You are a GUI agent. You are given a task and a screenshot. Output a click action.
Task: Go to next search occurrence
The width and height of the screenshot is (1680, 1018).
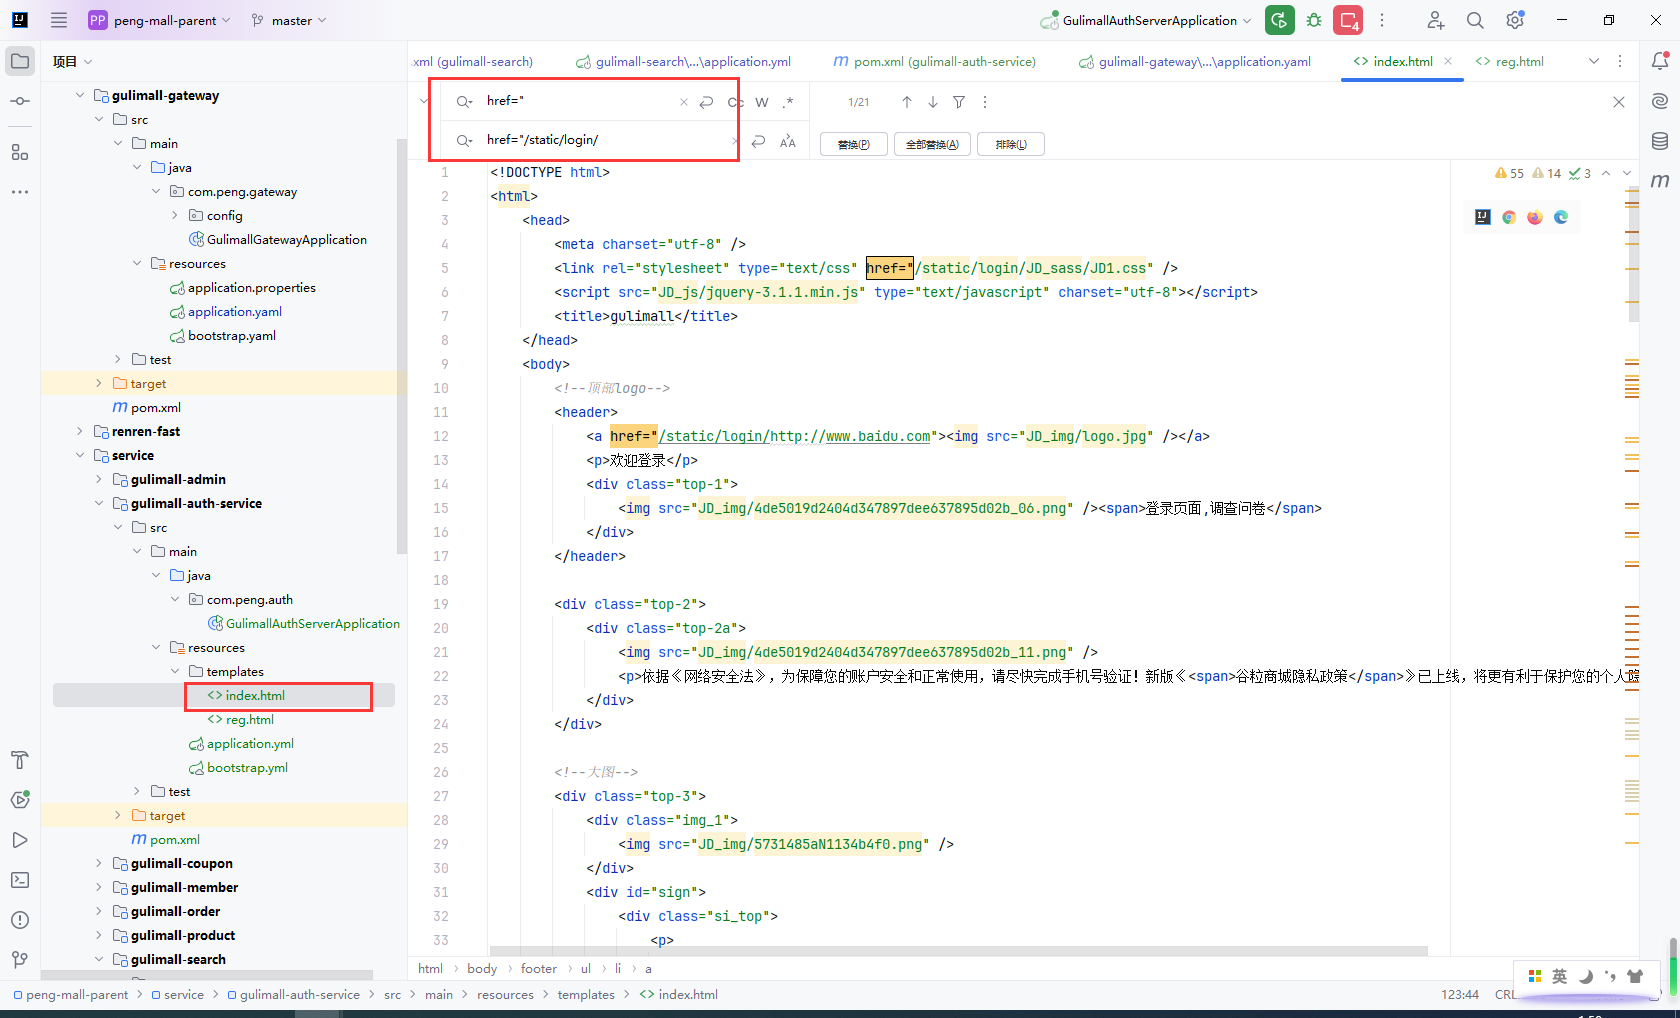coord(933,102)
